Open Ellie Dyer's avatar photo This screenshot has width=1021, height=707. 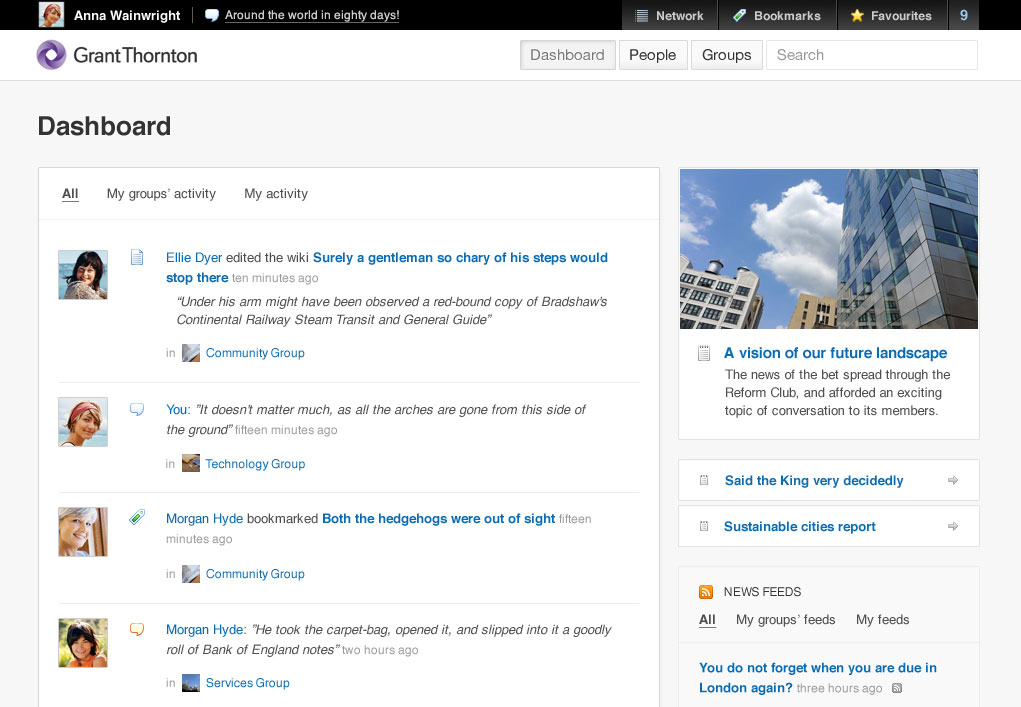pos(83,275)
